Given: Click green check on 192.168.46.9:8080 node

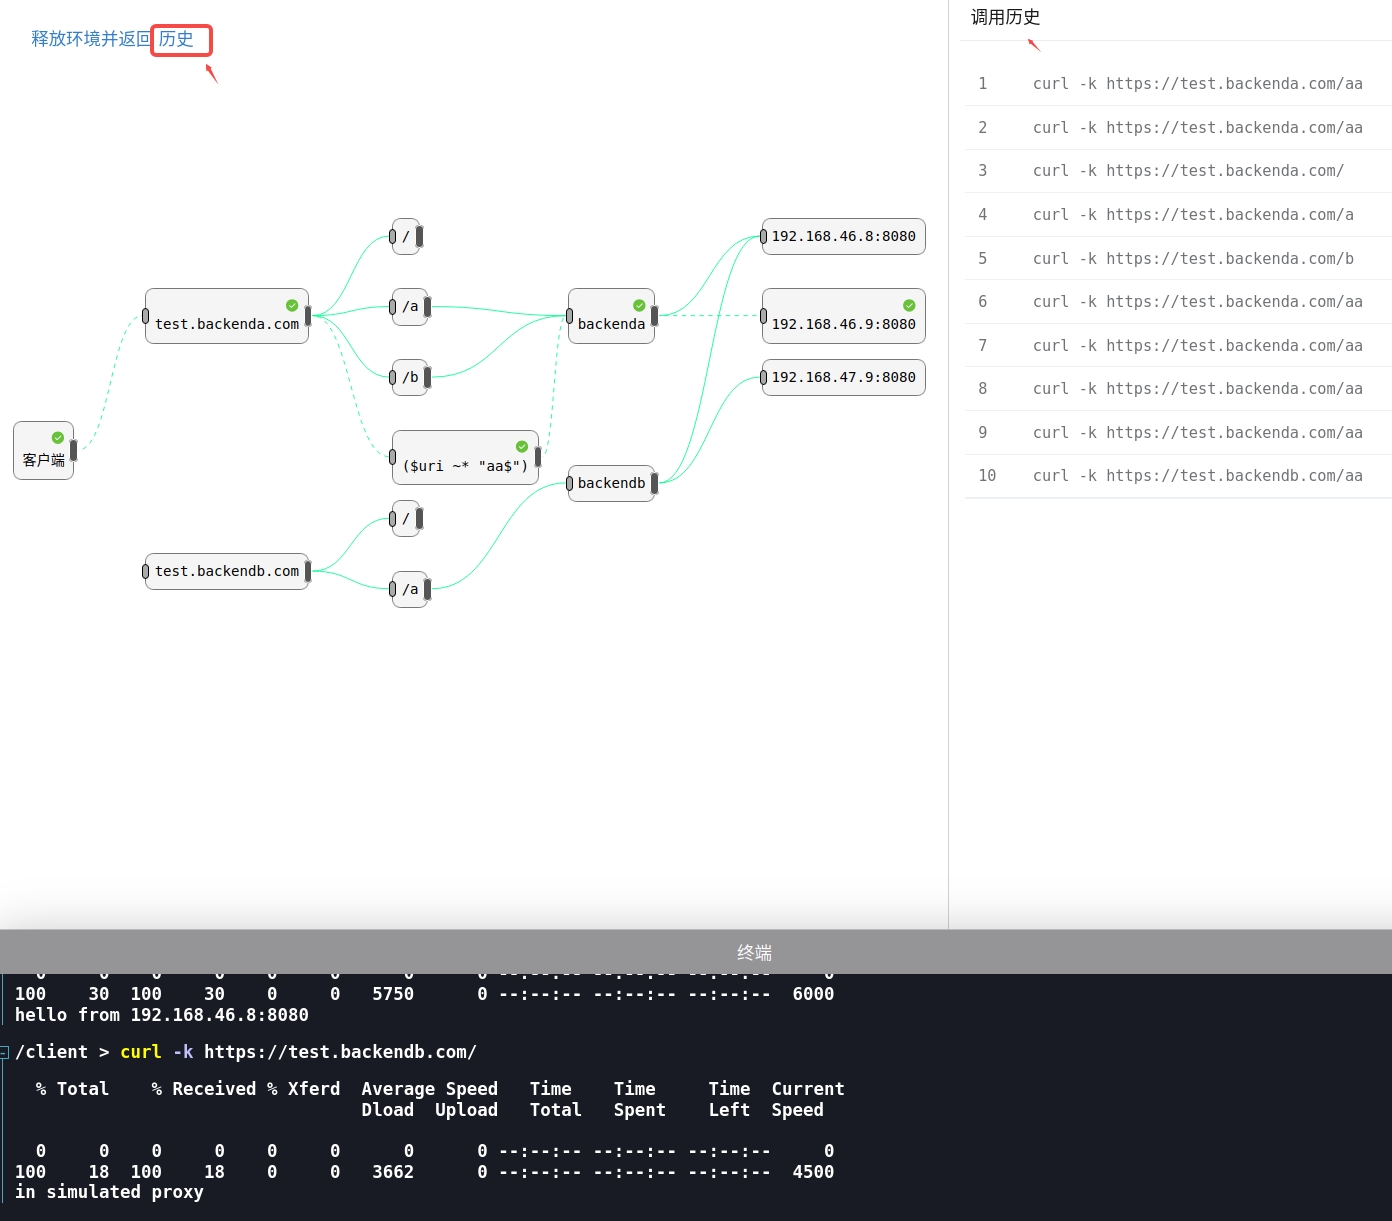Looking at the screenshot, I should pos(909,306).
